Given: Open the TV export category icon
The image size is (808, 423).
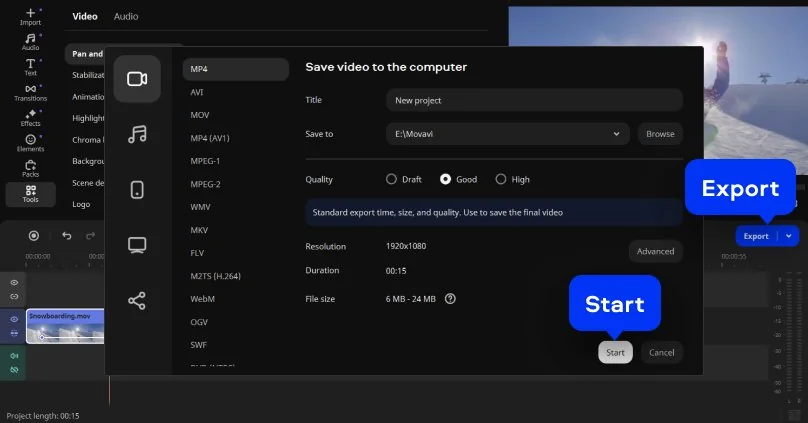Looking at the screenshot, I should coord(137,245).
